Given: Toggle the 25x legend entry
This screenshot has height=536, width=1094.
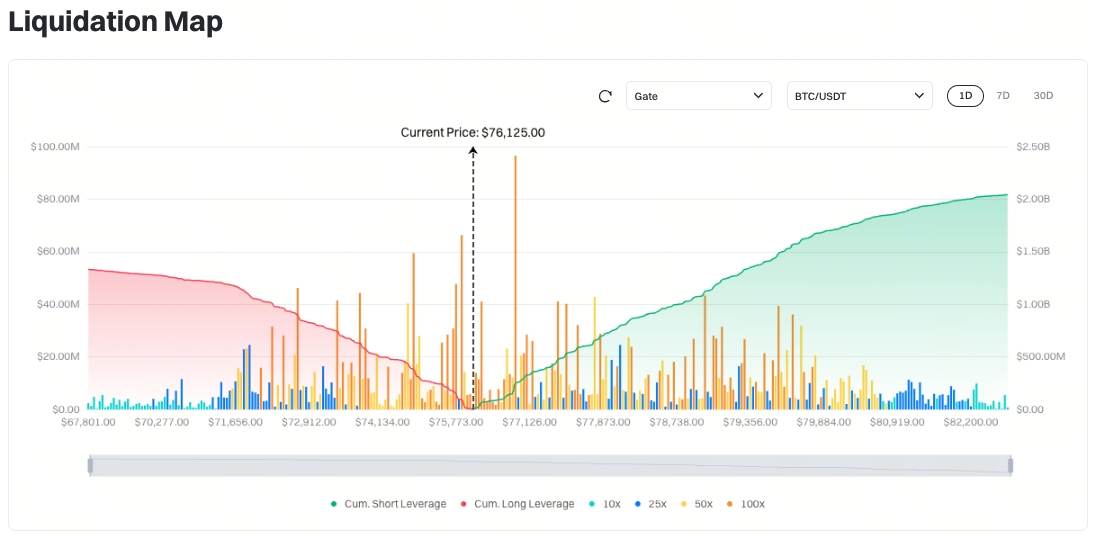Looking at the screenshot, I should tap(652, 504).
